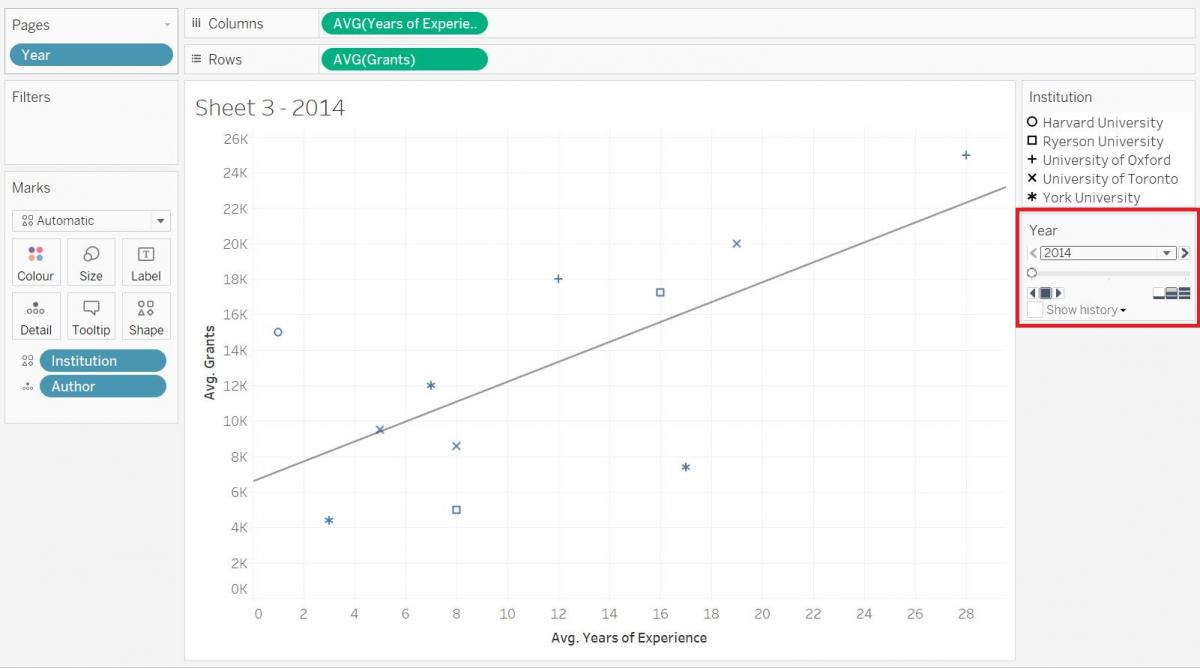Click the shape icon beside Institution pill
Screen dimensions: 1200x668
tap(27, 361)
